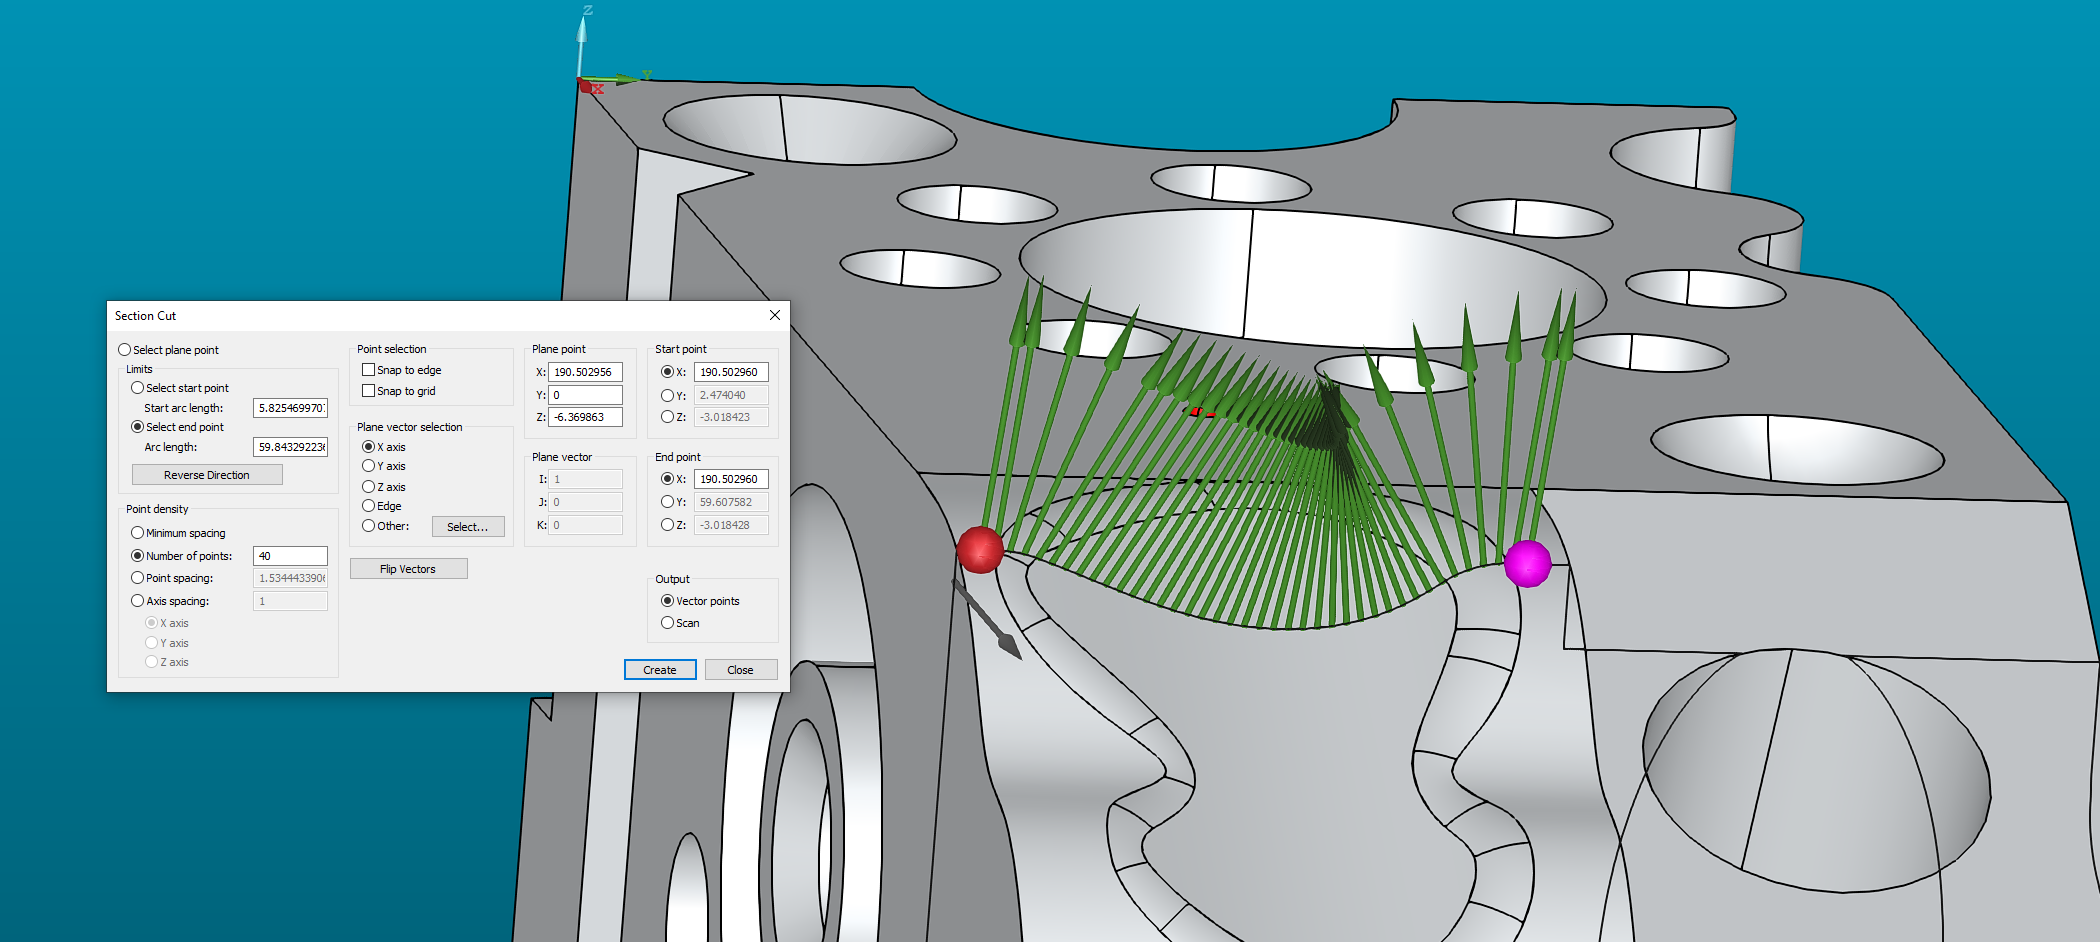Enable the Snap to edge checkbox

pyautogui.click(x=368, y=370)
